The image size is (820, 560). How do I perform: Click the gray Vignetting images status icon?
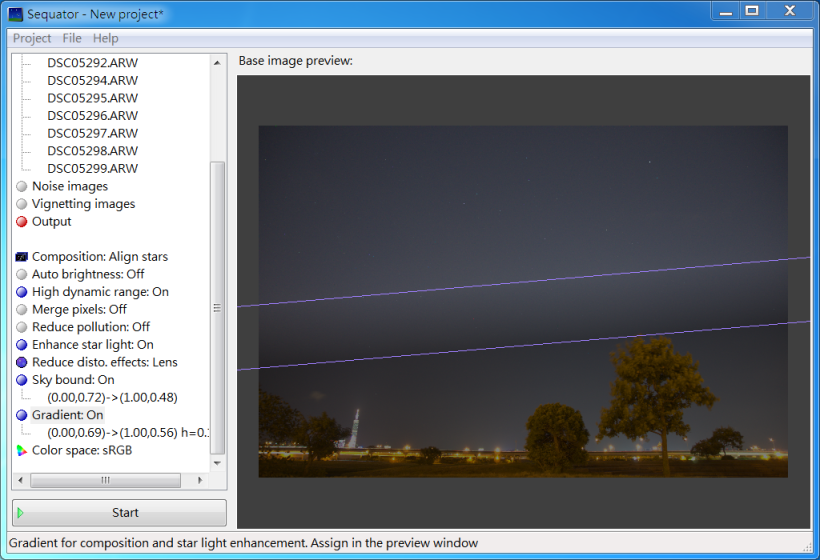[21, 204]
